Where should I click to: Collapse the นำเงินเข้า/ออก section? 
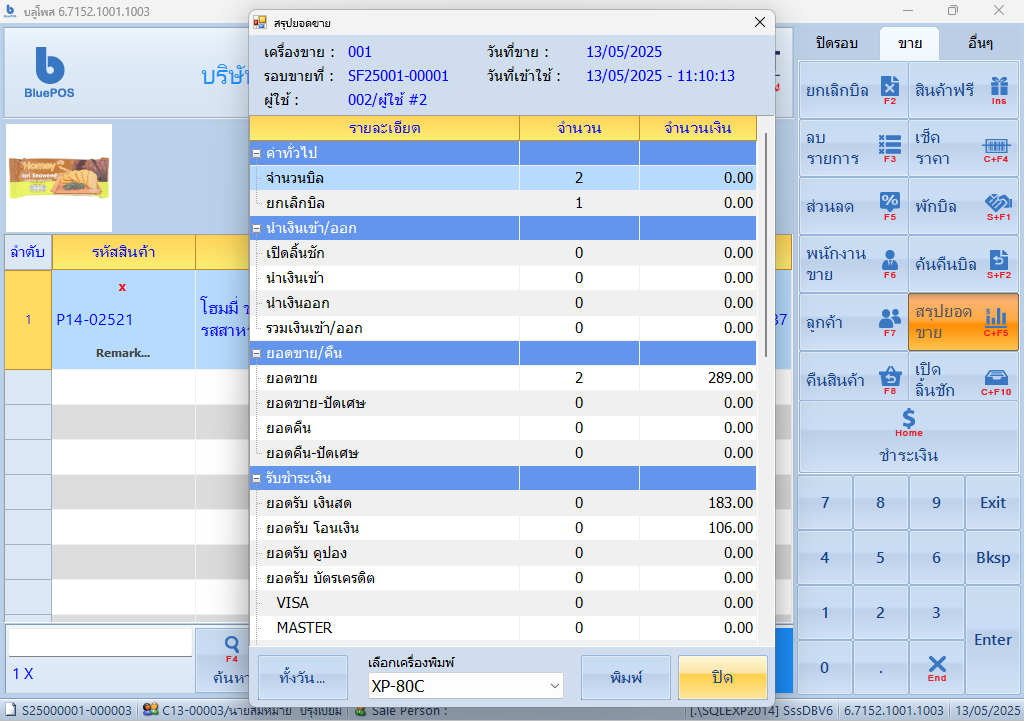(257, 228)
